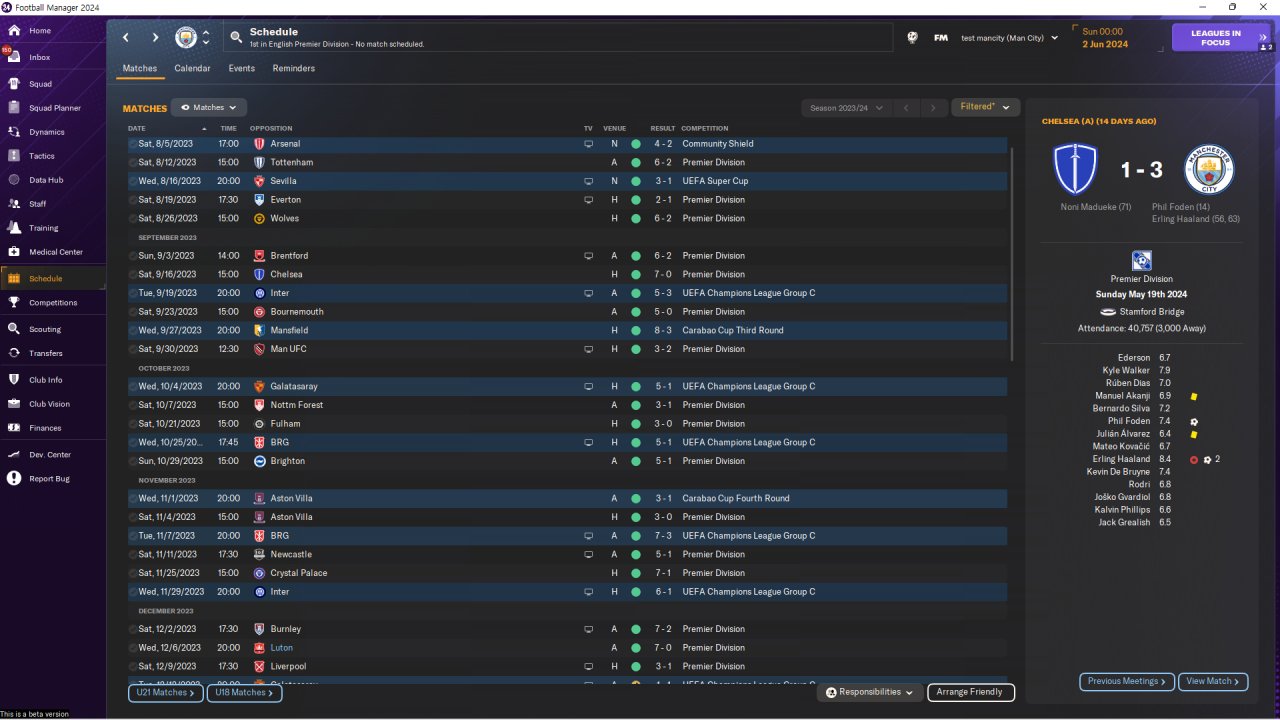Viewport: 1280px width, 720px height.
Task: Click the Report Bug exclamation icon
Action: [14, 479]
